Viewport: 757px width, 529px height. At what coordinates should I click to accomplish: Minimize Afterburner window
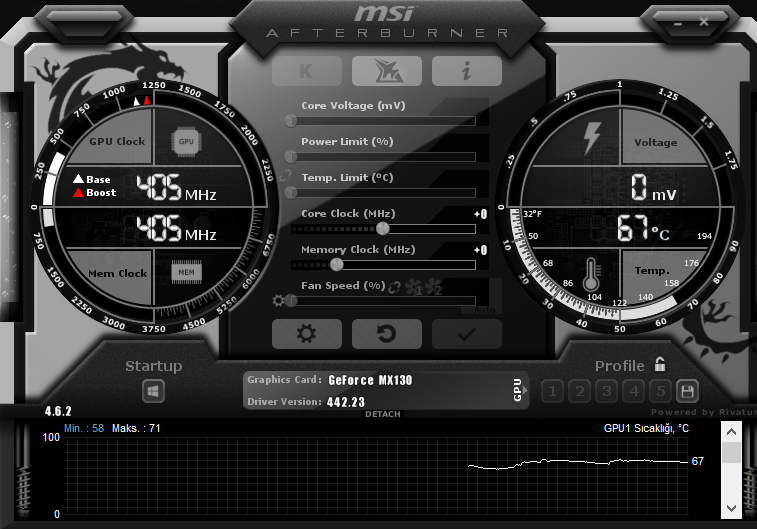point(678,24)
